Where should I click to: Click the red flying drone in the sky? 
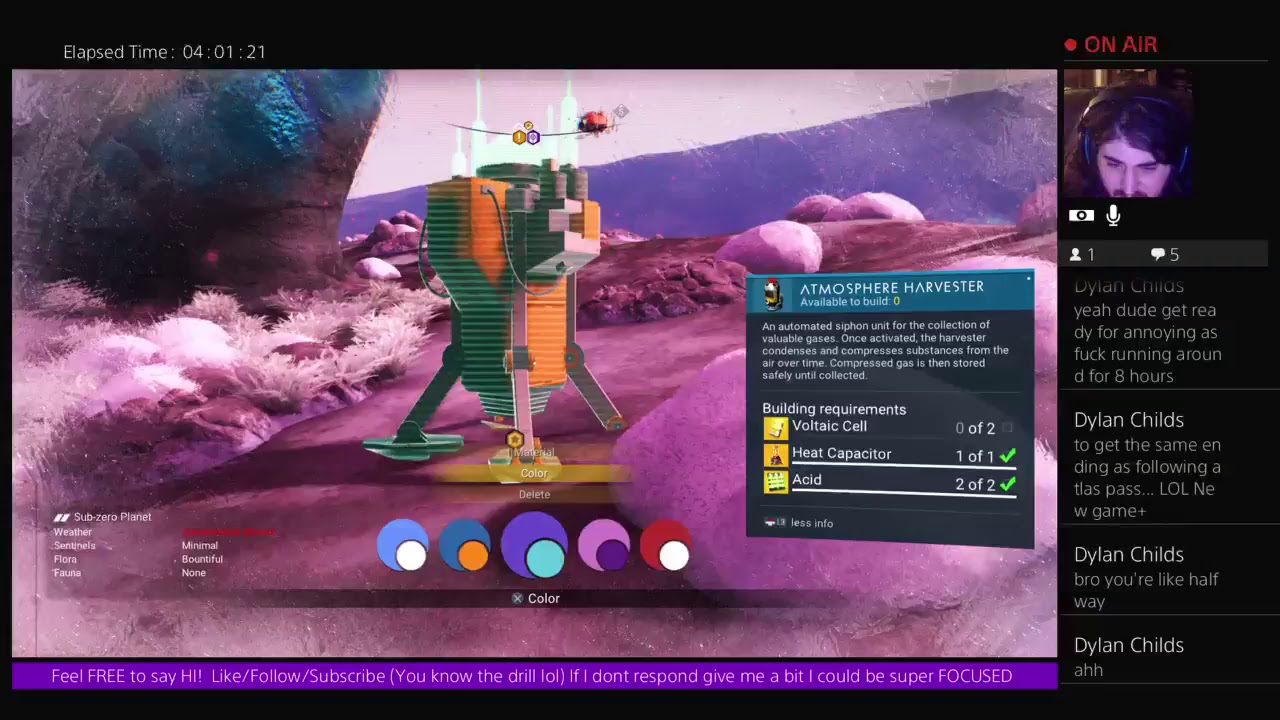[596, 122]
